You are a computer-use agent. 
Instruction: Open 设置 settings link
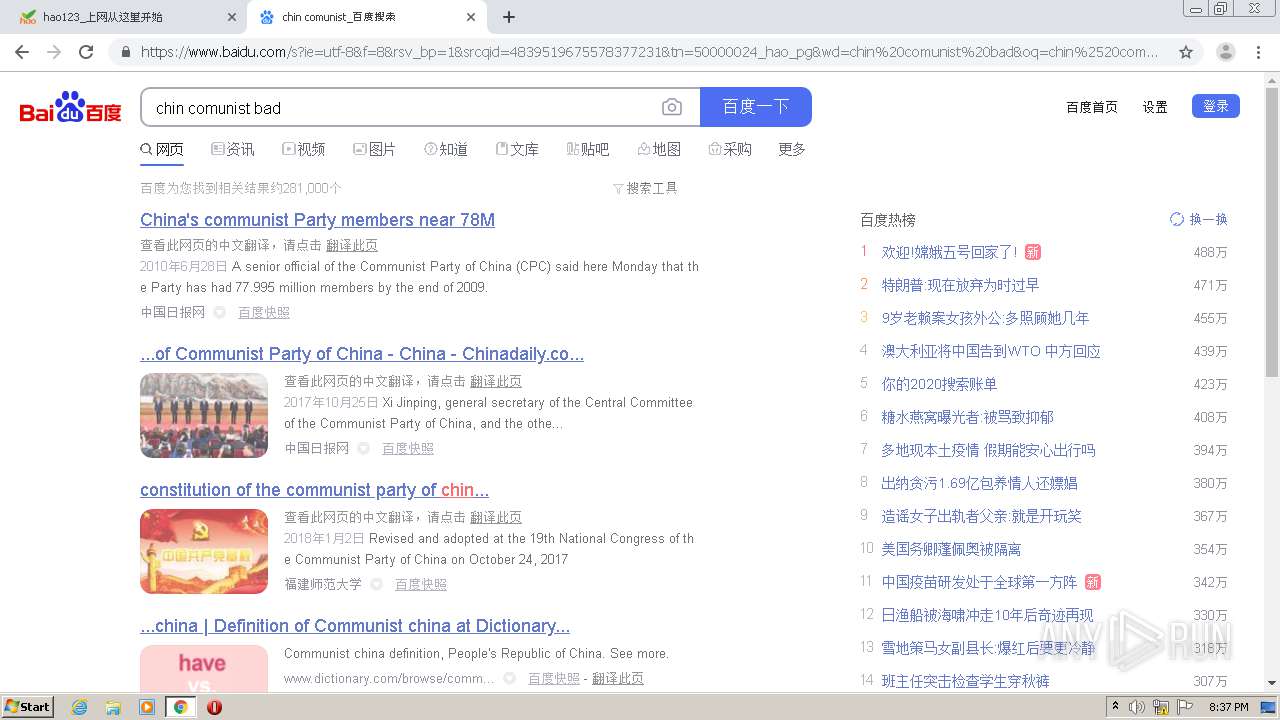(1155, 107)
